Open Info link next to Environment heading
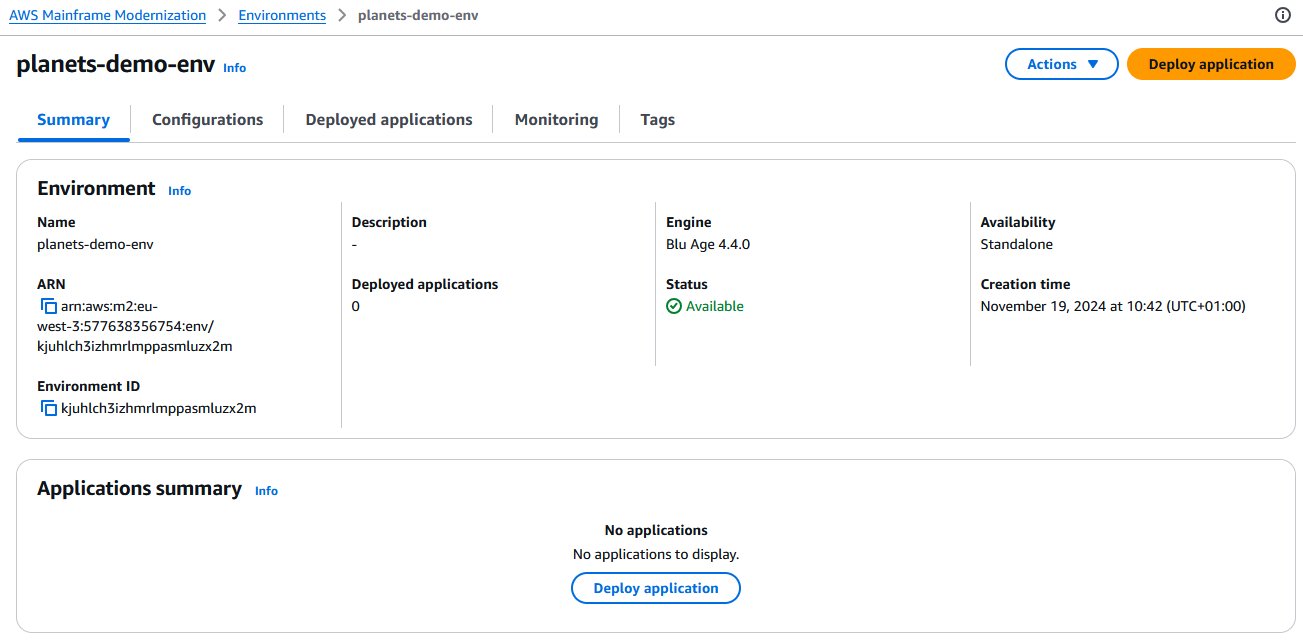This screenshot has height=640, width=1303. (x=179, y=191)
